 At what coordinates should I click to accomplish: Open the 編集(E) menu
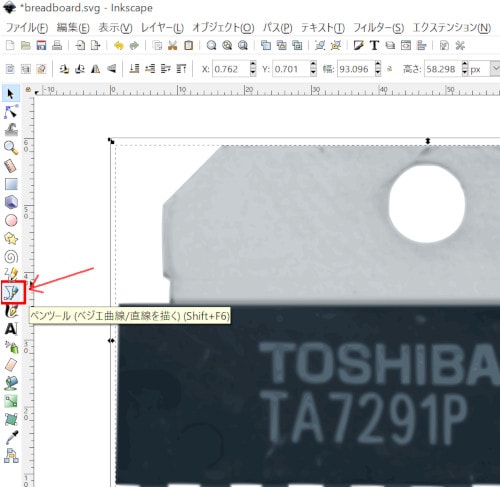[73, 27]
